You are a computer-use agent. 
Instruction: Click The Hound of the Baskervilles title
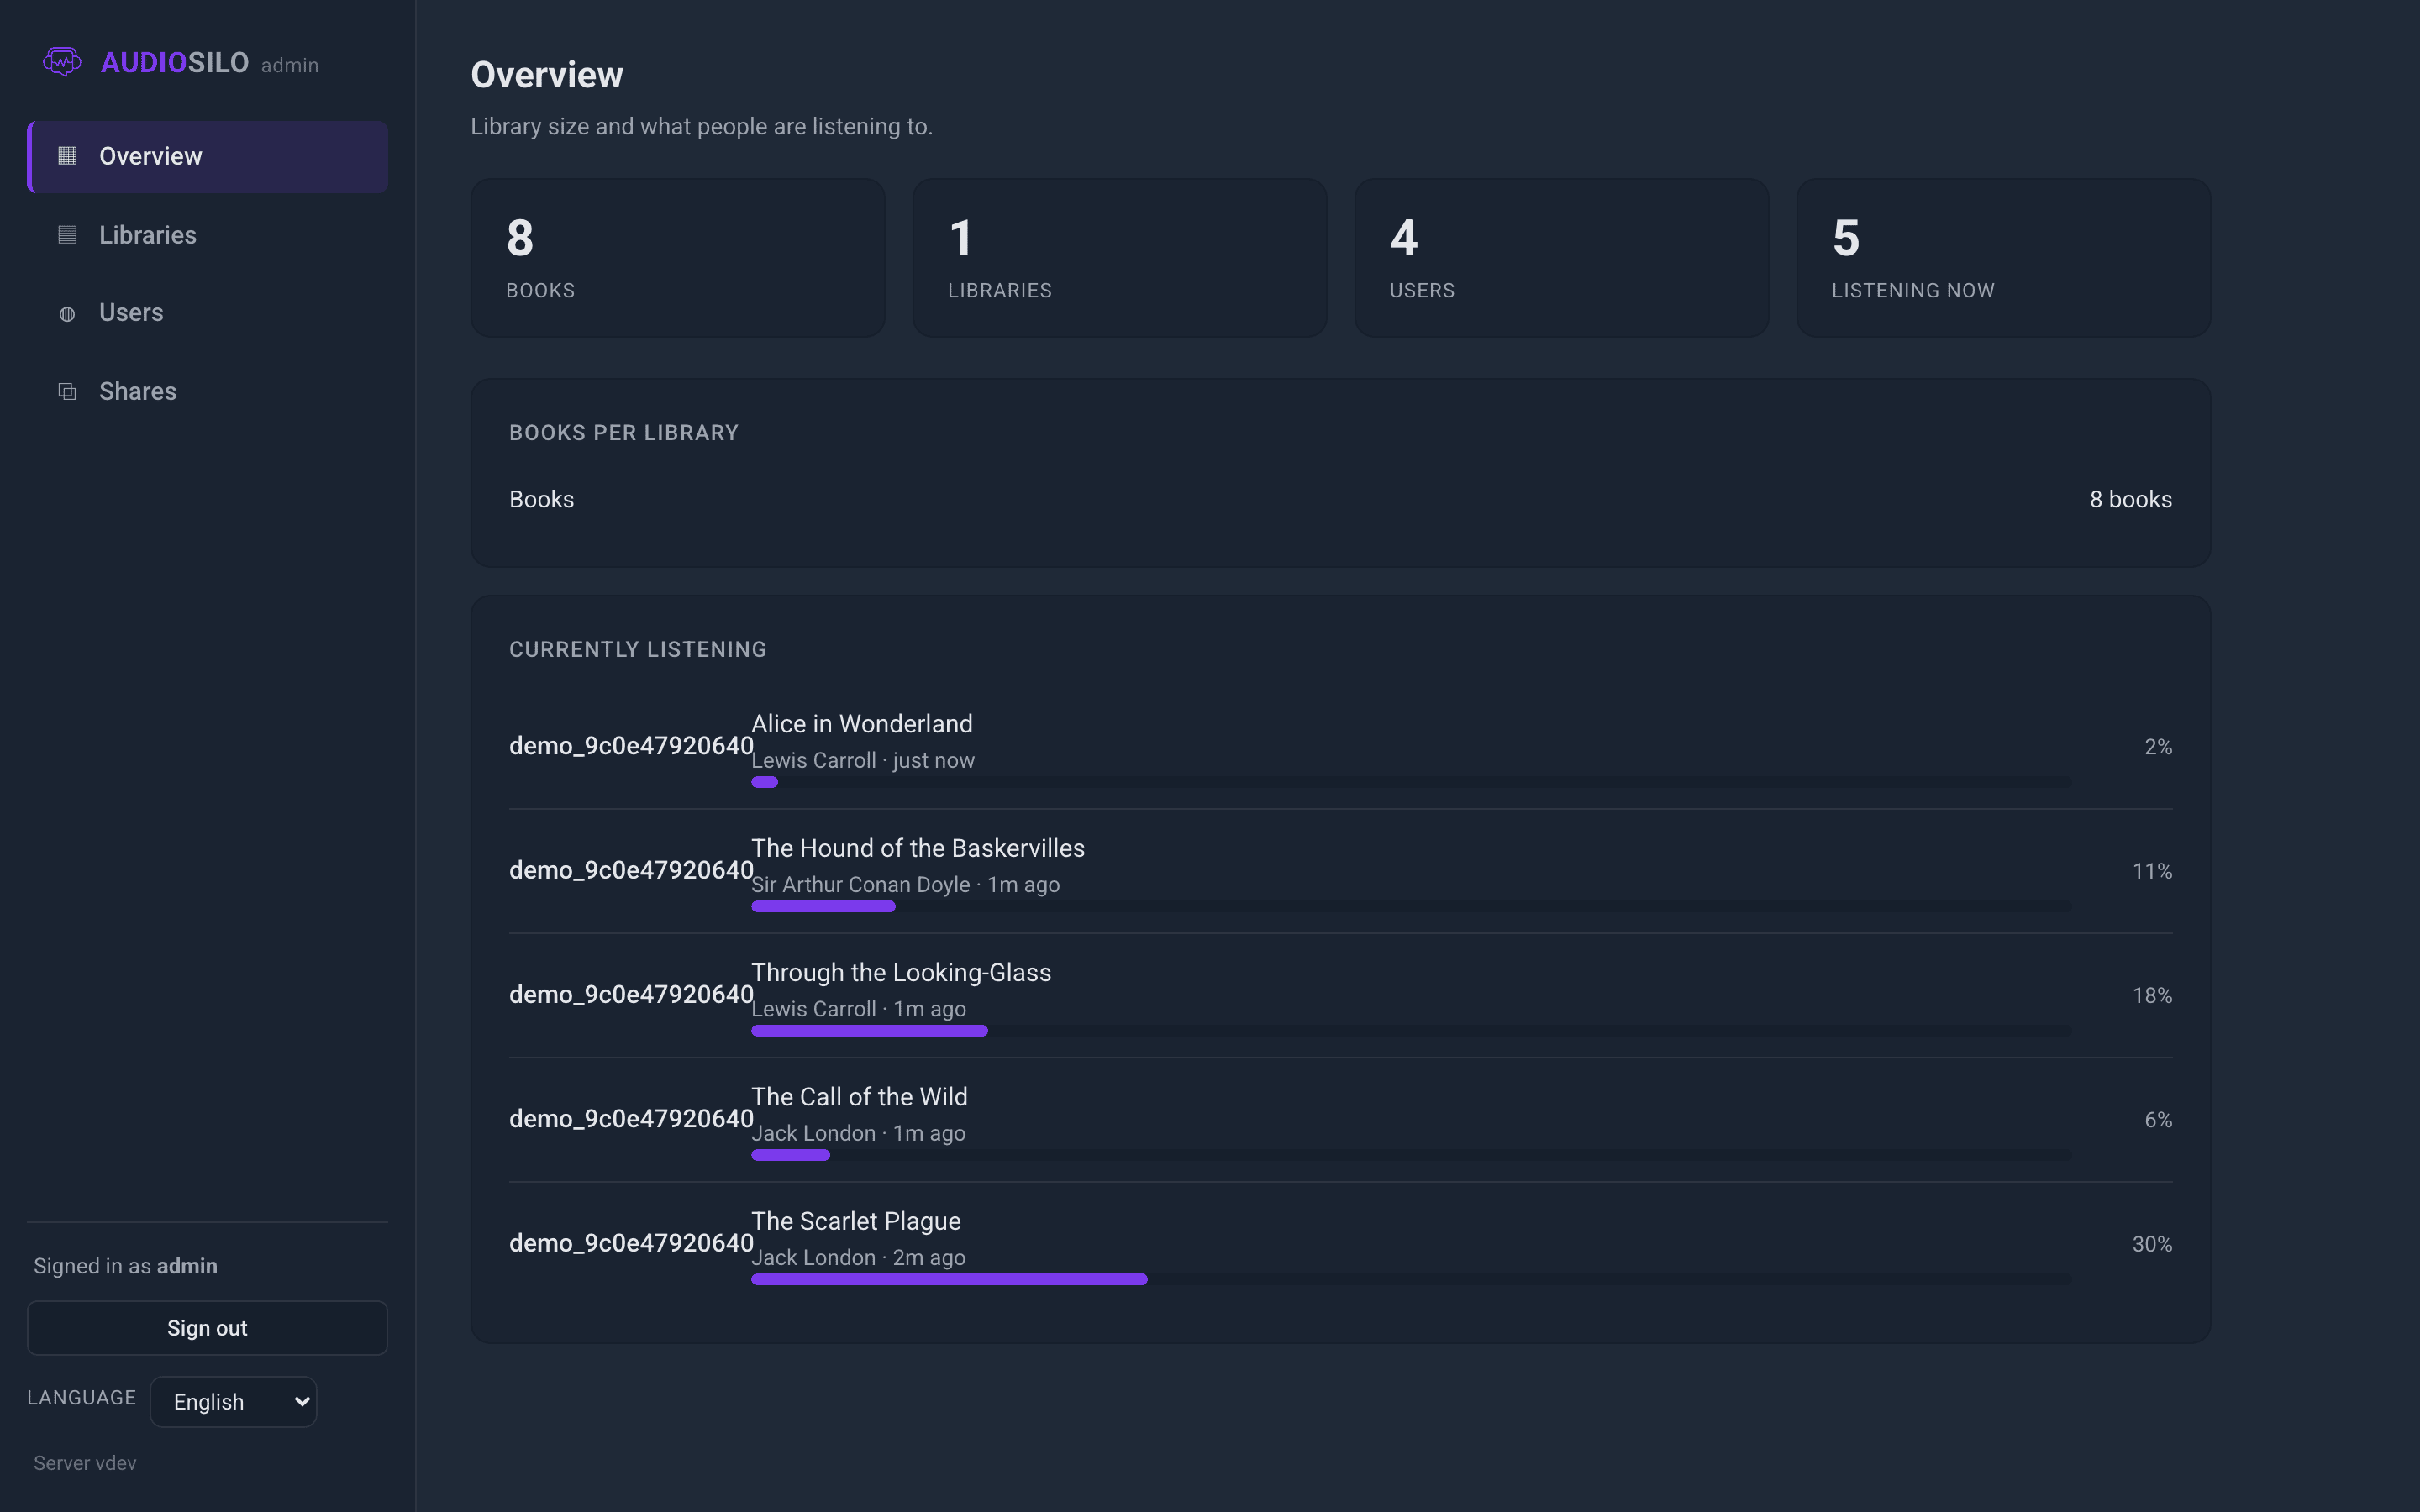[x=918, y=848]
